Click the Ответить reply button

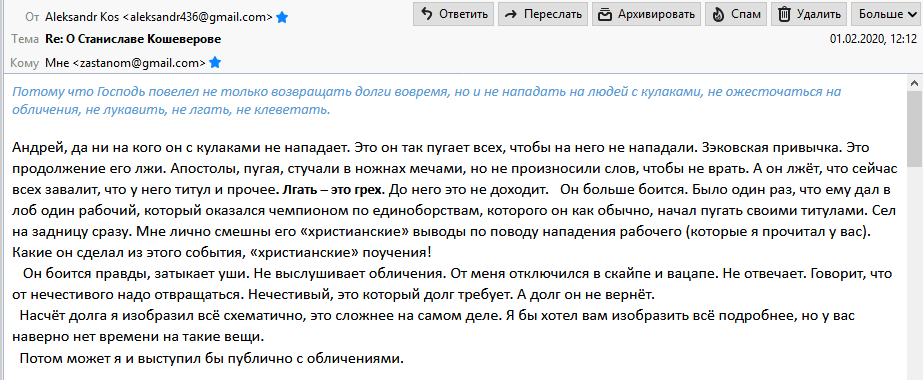tap(454, 14)
